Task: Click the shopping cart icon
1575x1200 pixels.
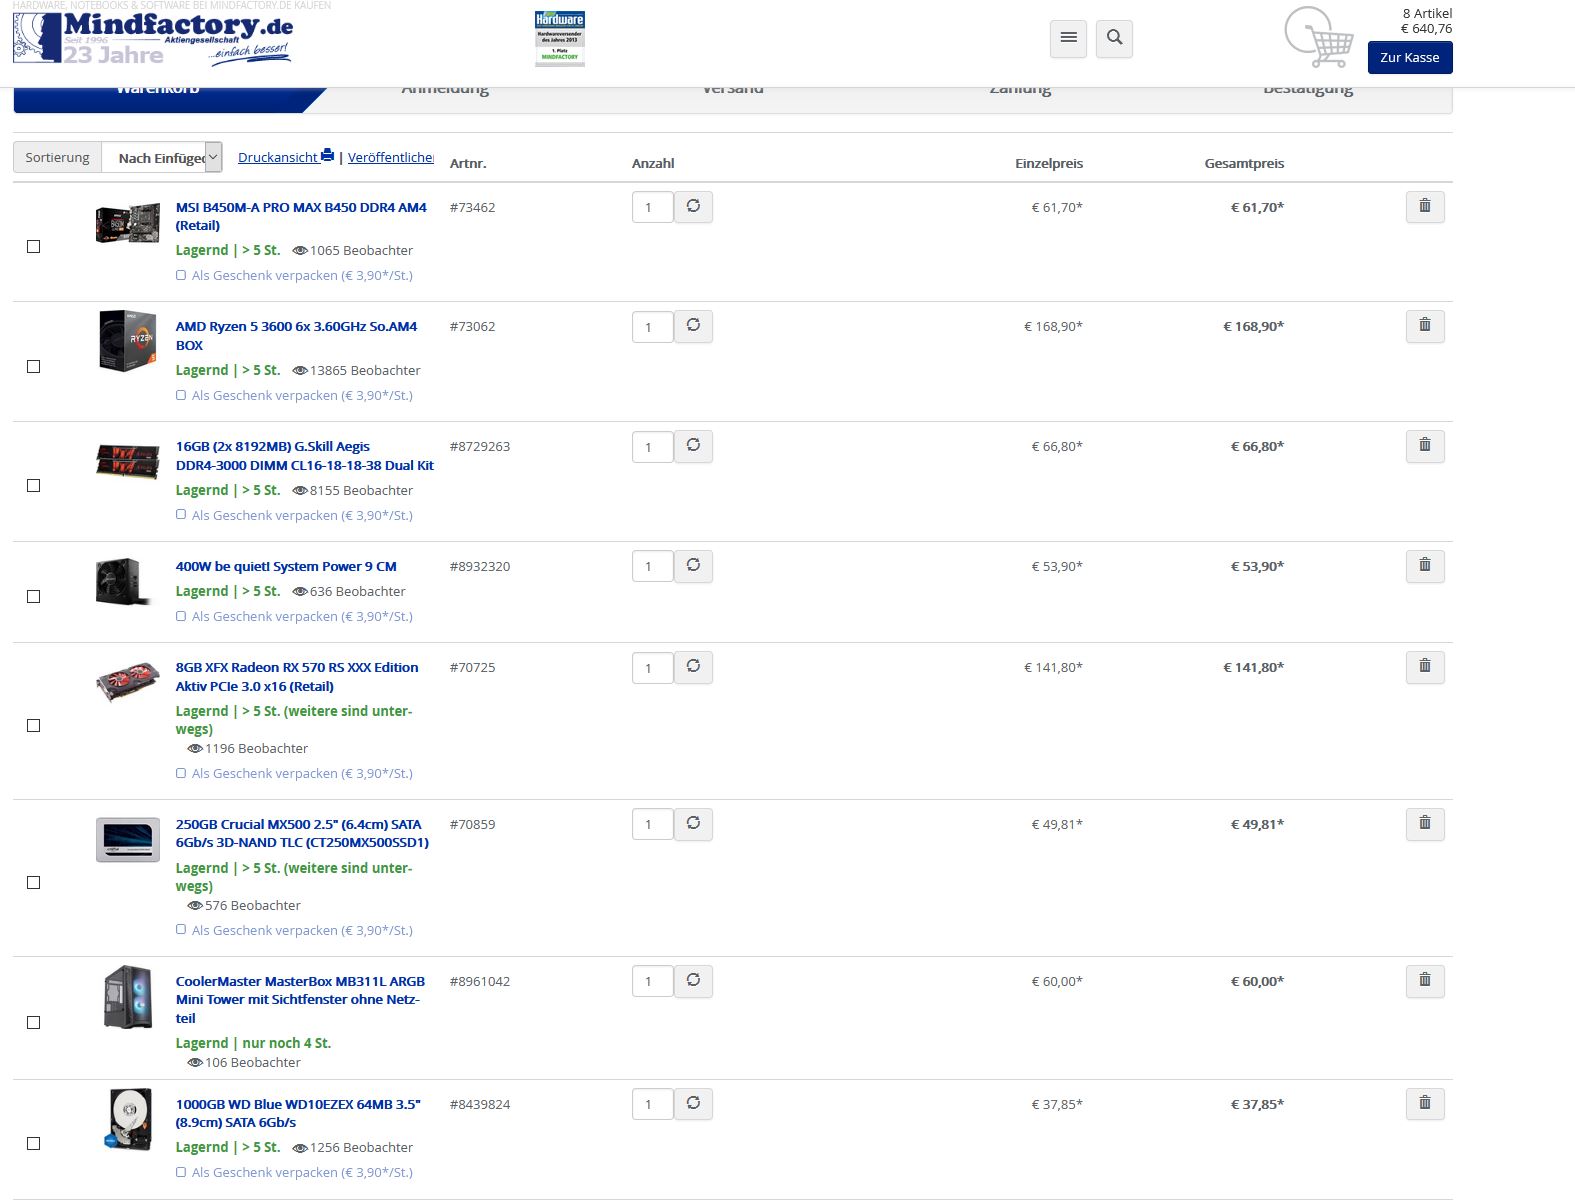Action: (1319, 38)
